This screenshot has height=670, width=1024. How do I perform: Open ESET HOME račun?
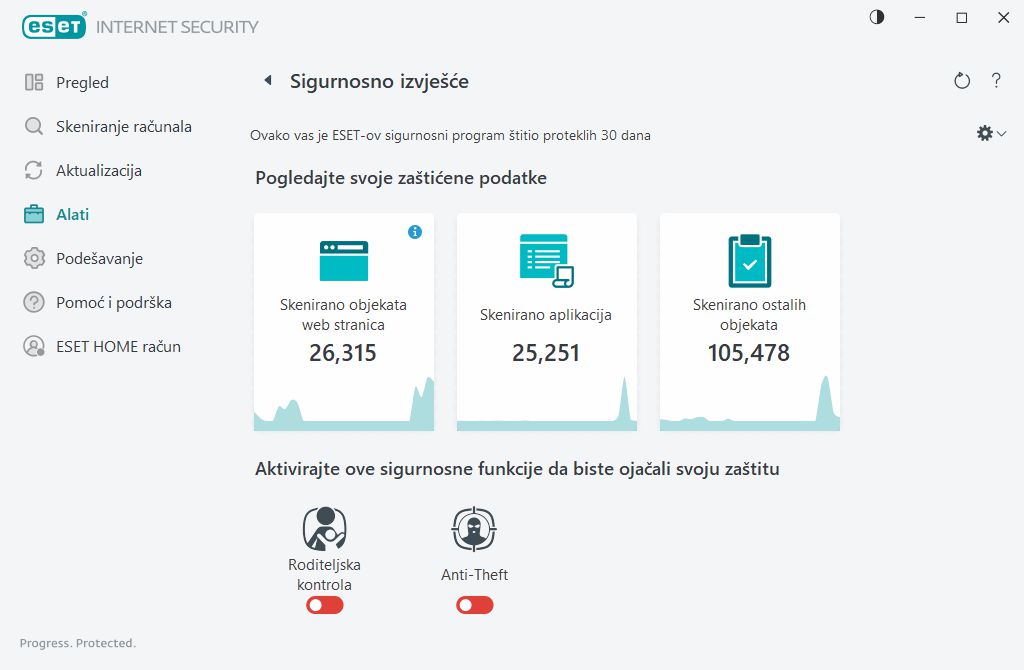click(x=118, y=347)
